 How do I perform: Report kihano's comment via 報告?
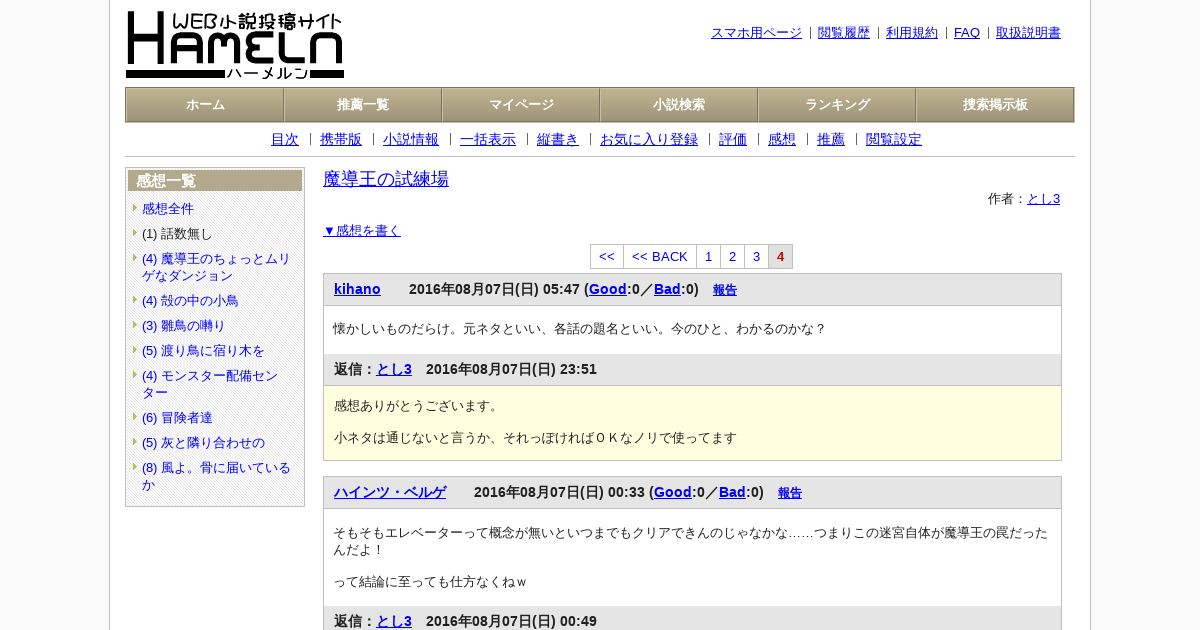(725, 291)
